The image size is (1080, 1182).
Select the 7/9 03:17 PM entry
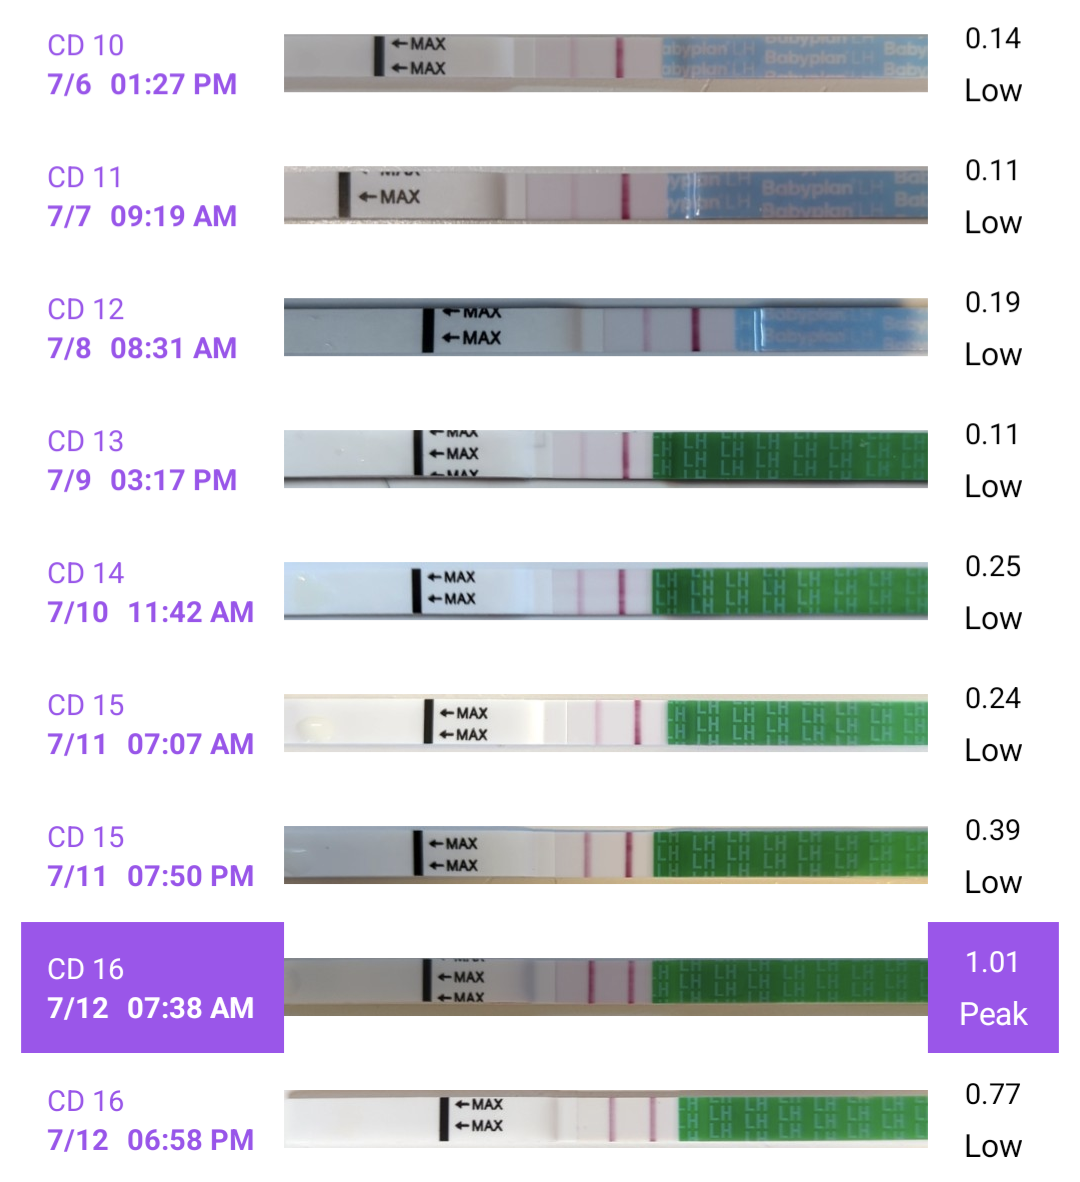(142, 480)
